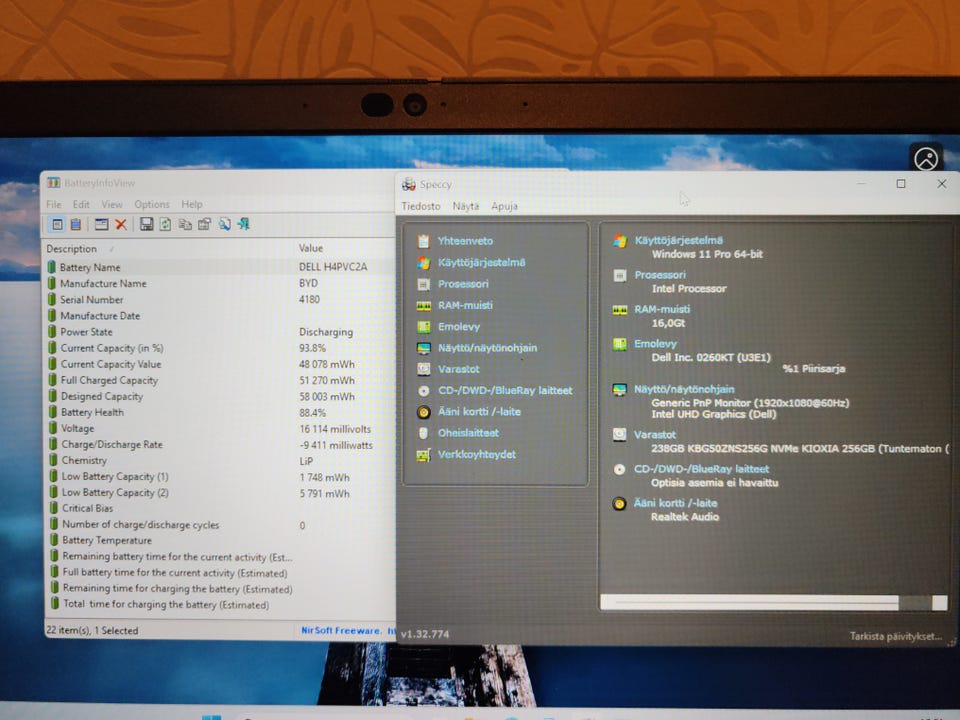Refresh battery data with the green arrows icon

coord(165,224)
